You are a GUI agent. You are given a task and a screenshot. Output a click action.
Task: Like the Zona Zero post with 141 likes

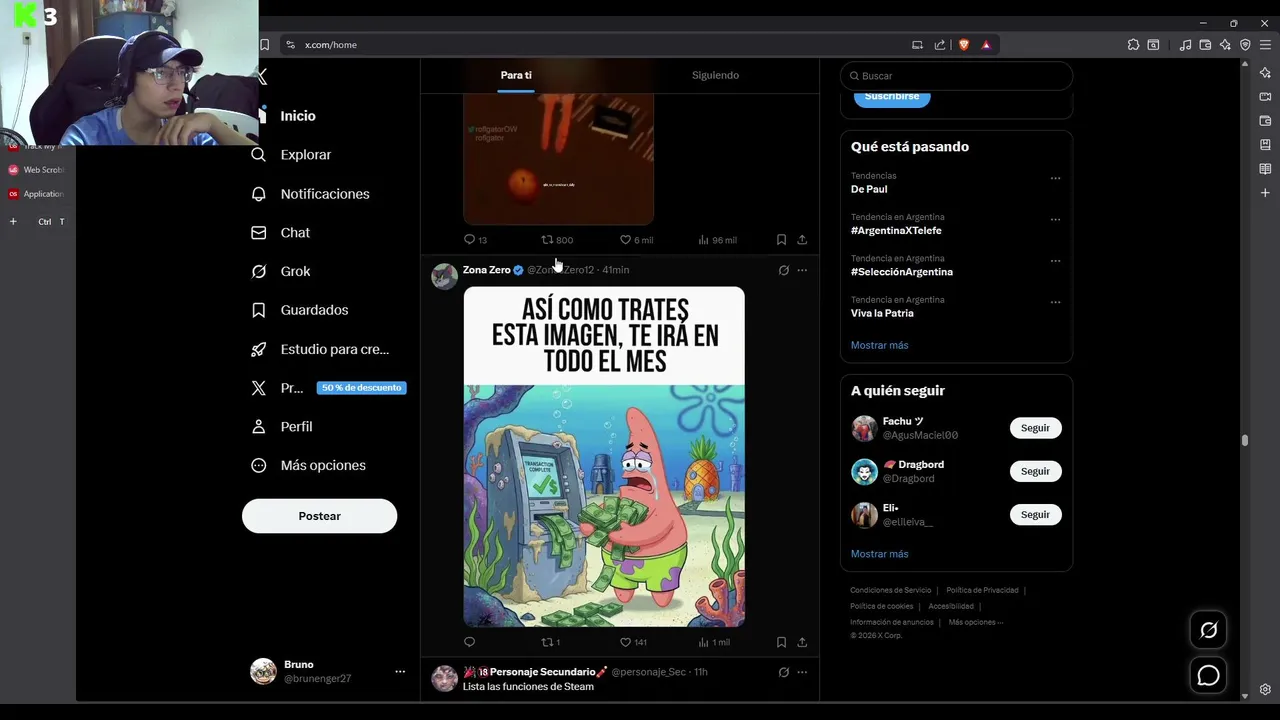pyautogui.click(x=633, y=642)
